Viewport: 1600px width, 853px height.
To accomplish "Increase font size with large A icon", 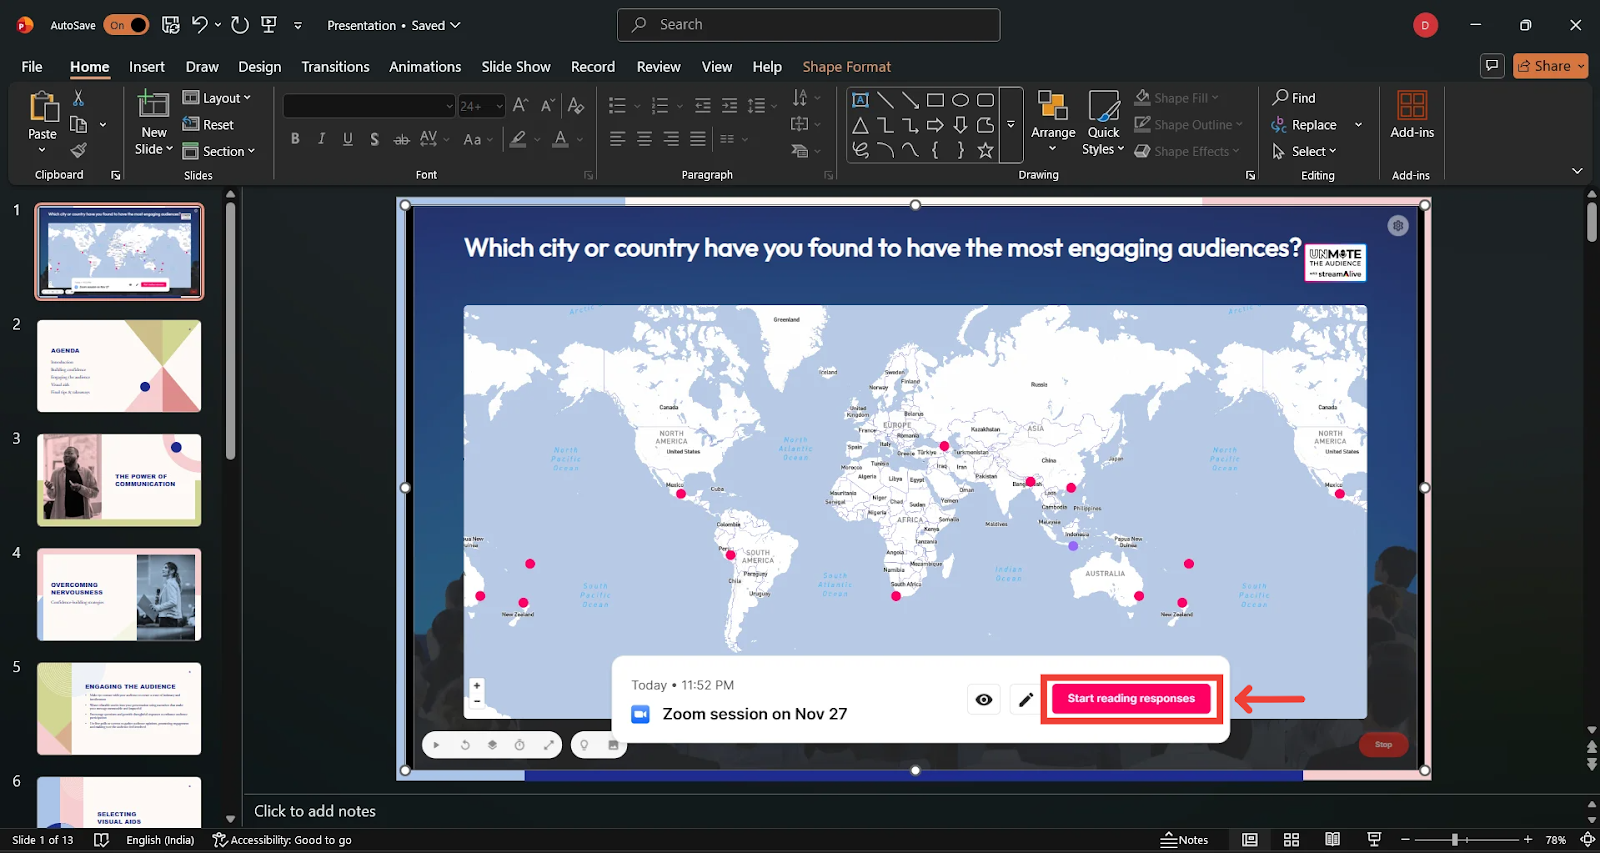I will pyautogui.click(x=520, y=106).
